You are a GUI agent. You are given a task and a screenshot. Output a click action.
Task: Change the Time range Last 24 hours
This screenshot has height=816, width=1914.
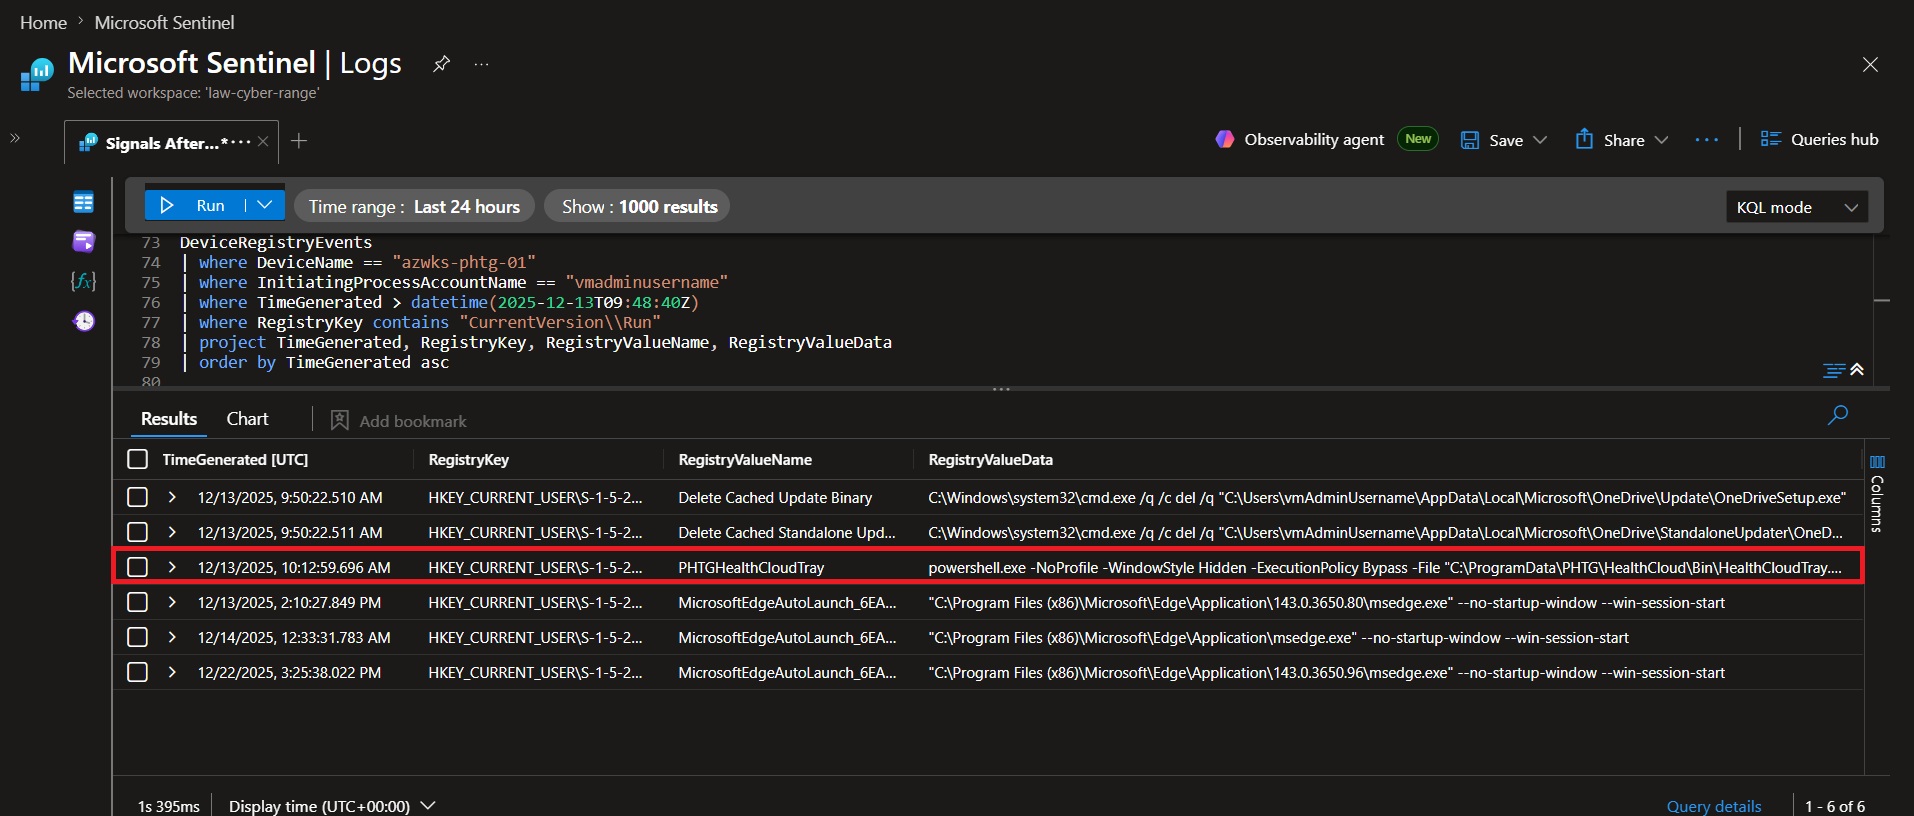[x=414, y=207]
